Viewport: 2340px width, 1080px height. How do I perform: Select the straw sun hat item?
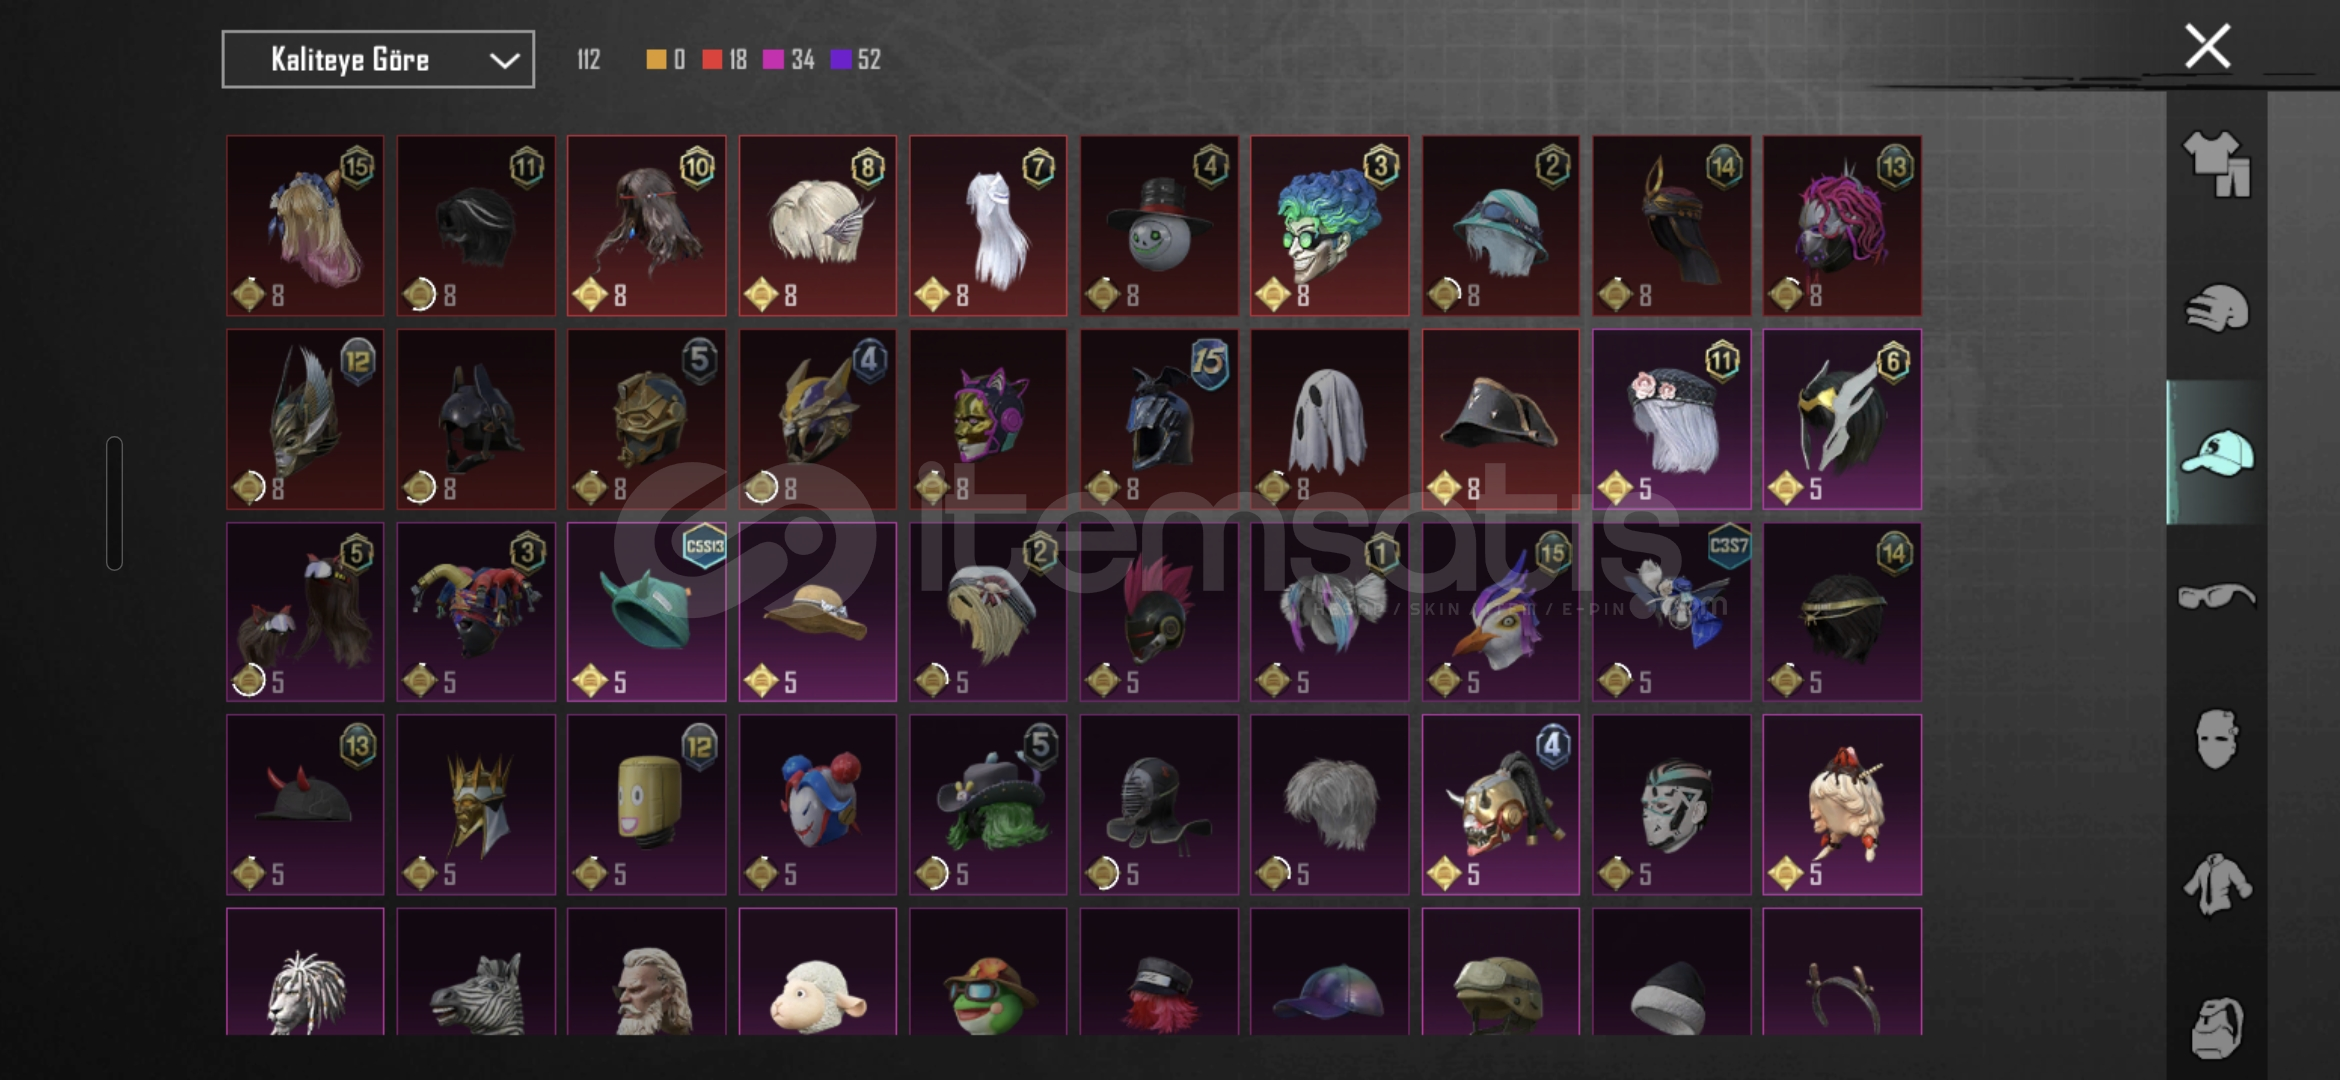817,612
